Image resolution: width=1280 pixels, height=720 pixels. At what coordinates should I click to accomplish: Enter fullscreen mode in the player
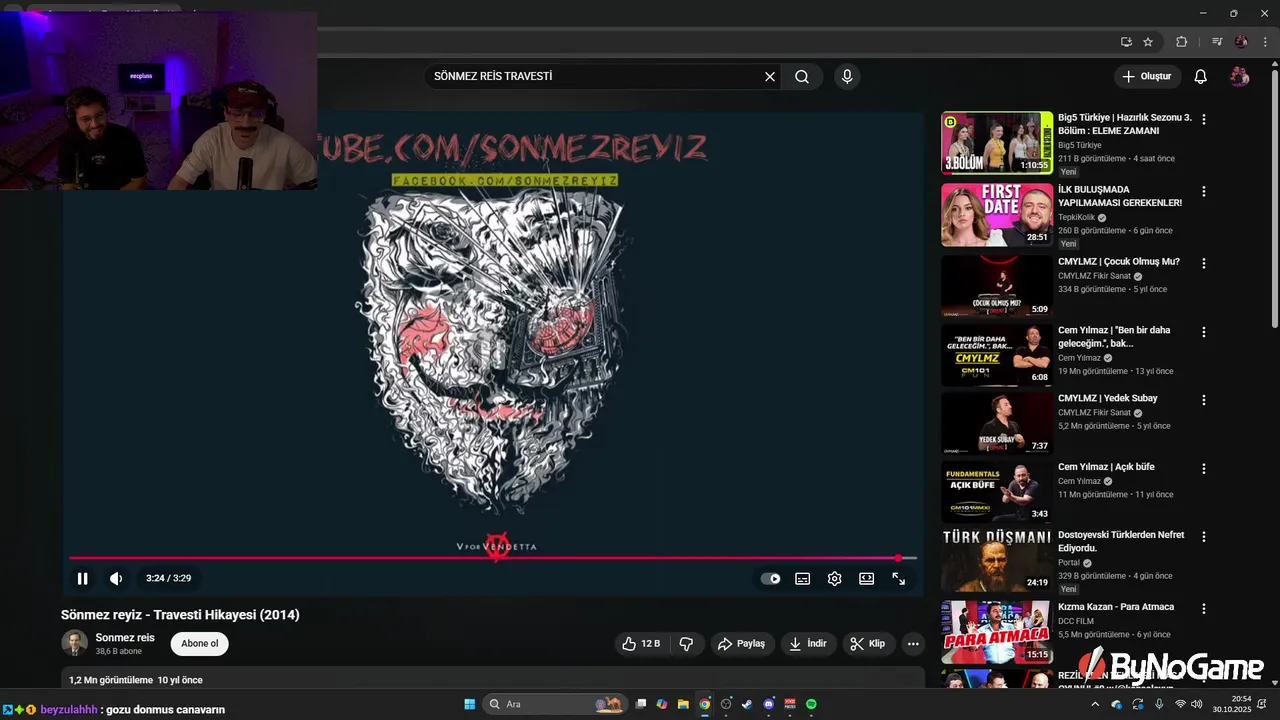[x=898, y=578]
